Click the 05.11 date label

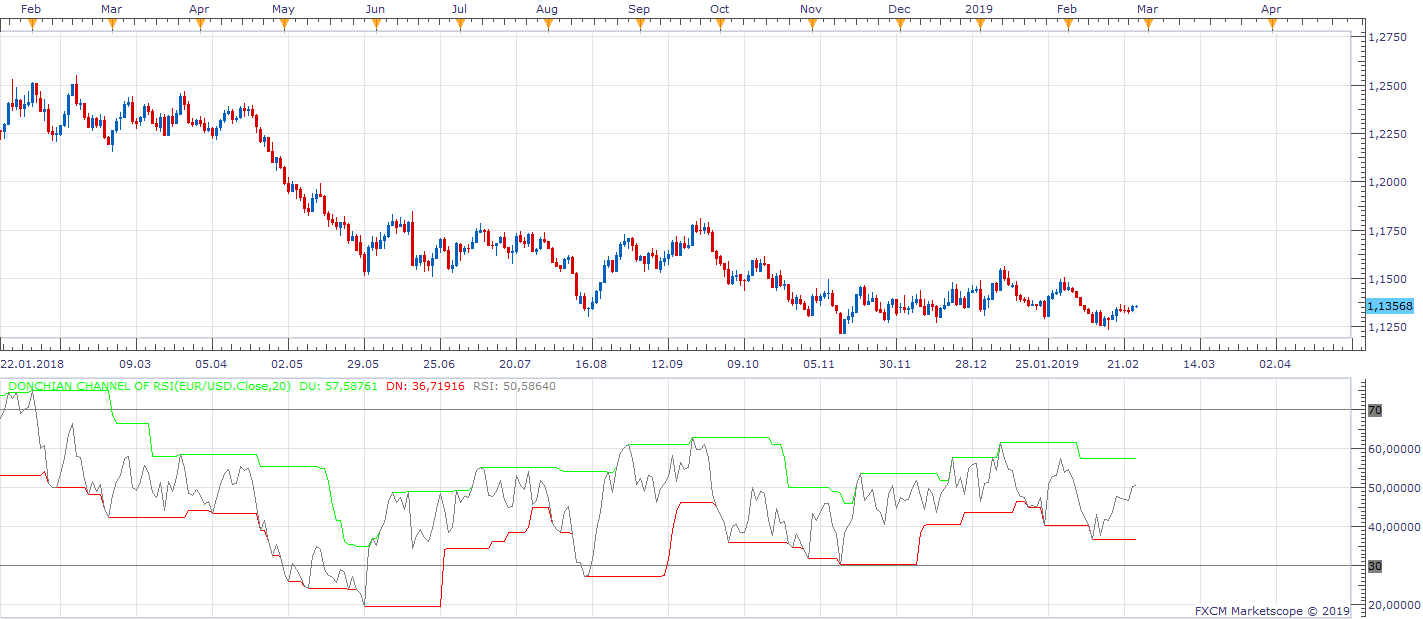(818, 364)
